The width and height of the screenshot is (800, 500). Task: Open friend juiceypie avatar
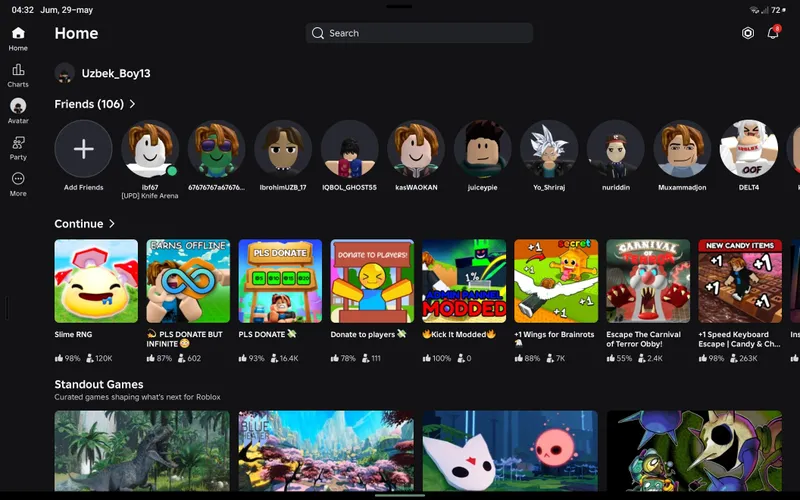pyautogui.click(x=483, y=148)
